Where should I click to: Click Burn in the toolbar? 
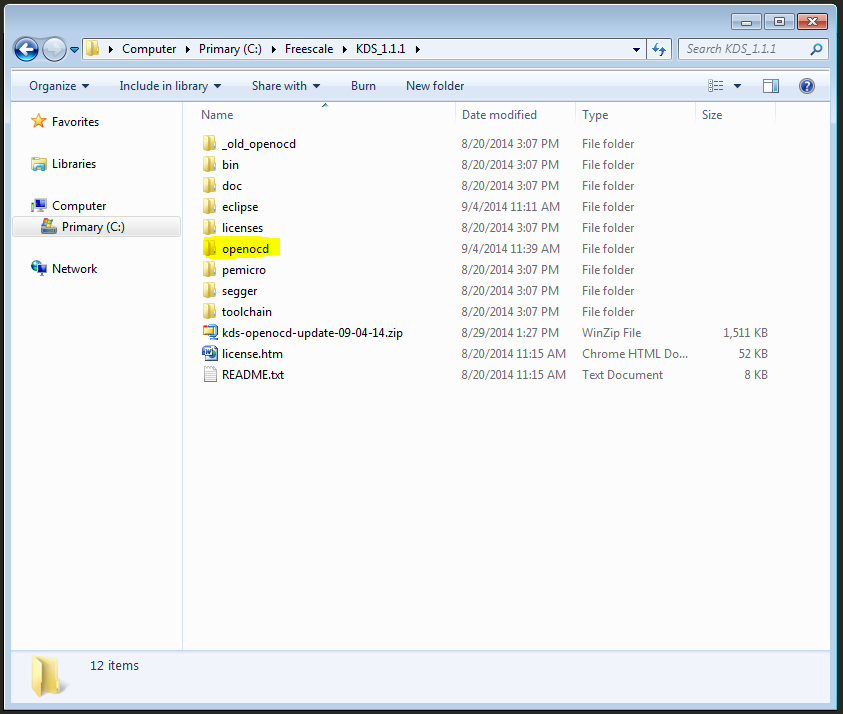point(363,86)
